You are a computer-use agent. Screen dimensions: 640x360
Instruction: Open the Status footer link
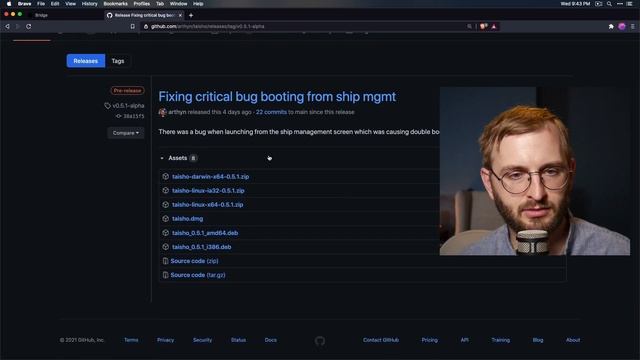pyautogui.click(x=238, y=340)
